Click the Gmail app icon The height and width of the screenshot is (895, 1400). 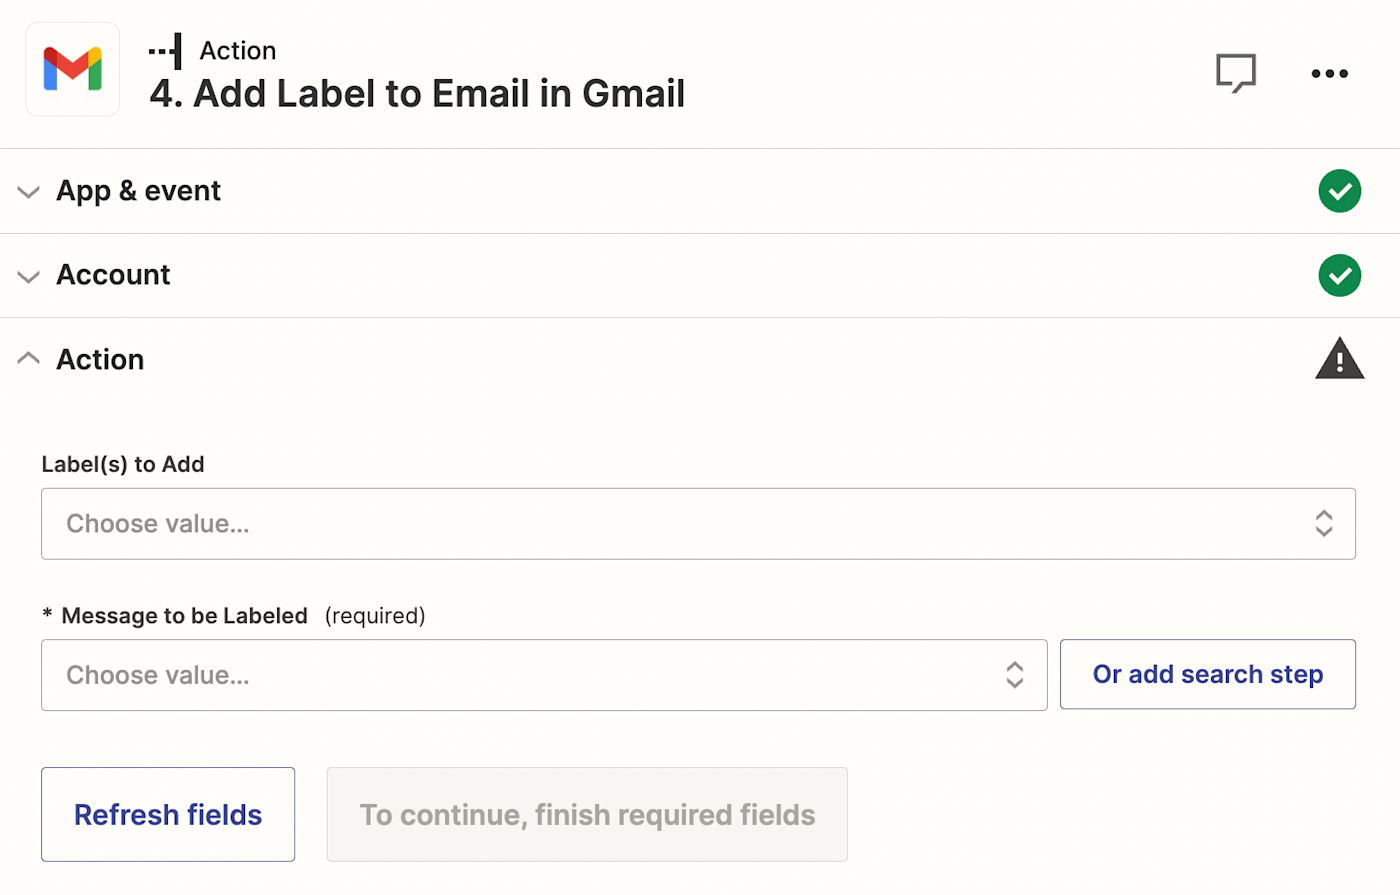[x=73, y=70]
